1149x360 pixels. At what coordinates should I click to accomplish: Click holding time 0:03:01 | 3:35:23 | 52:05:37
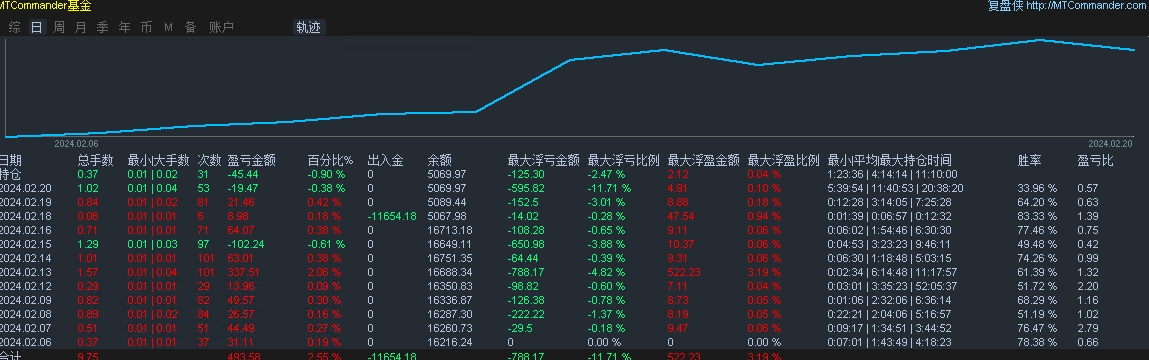pyautogui.click(x=891, y=286)
